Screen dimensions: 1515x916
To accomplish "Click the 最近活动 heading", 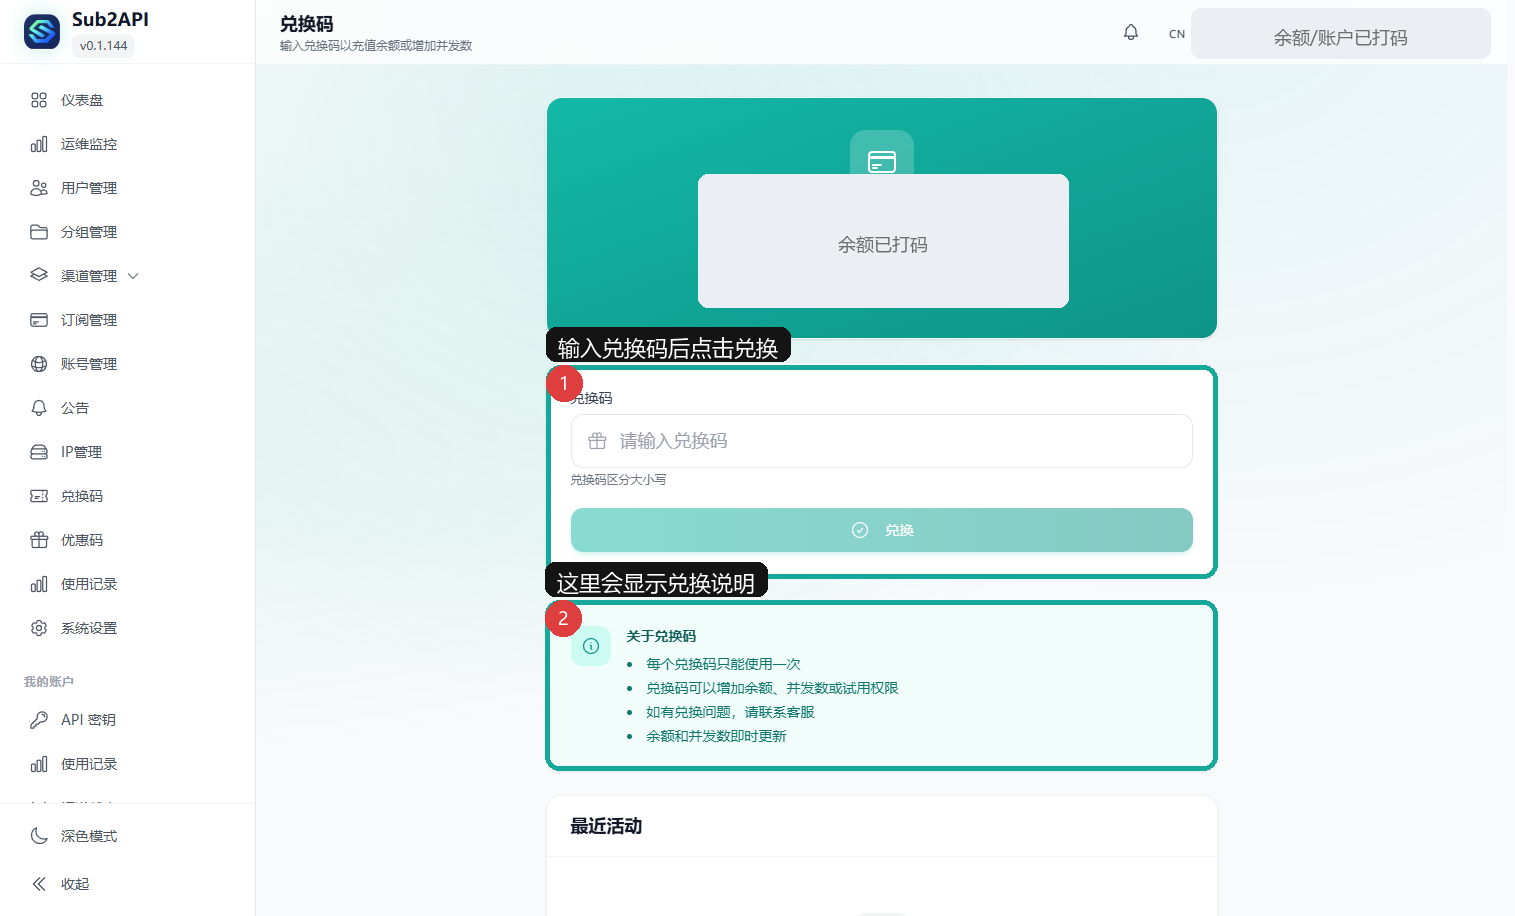I will tap(606, 826).
